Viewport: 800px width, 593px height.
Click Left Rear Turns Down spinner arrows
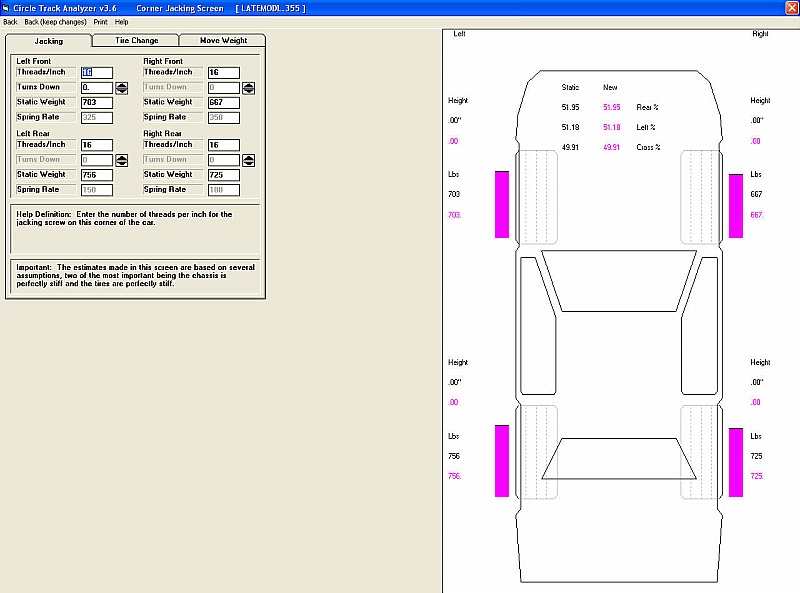(122, 159)
